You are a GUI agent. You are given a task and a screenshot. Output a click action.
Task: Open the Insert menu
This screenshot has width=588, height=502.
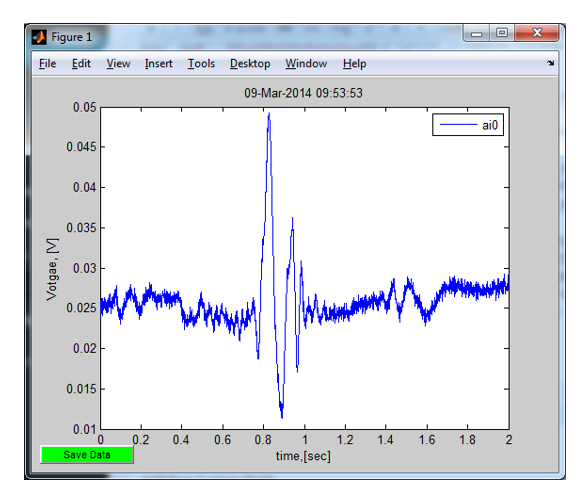tap(159, 64)
